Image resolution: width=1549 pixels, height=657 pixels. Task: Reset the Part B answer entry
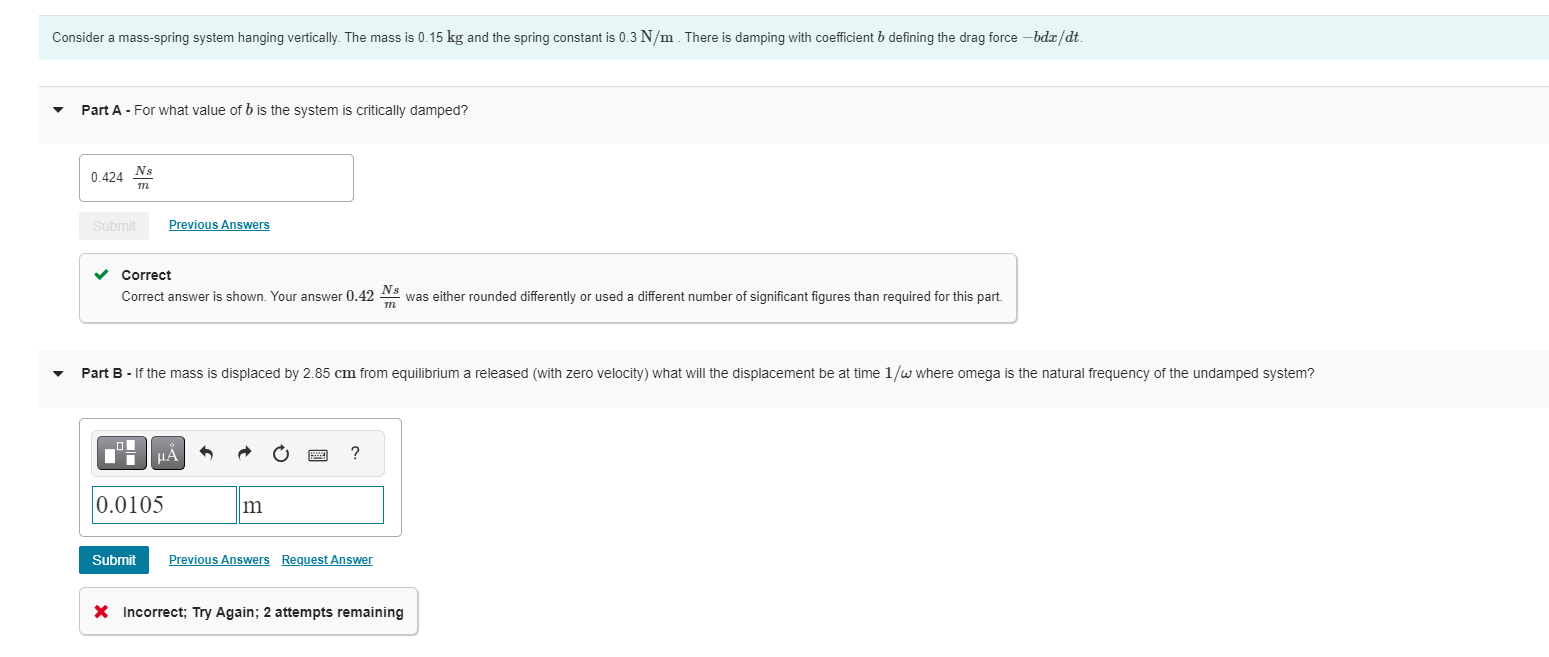[x=280, y=453]
